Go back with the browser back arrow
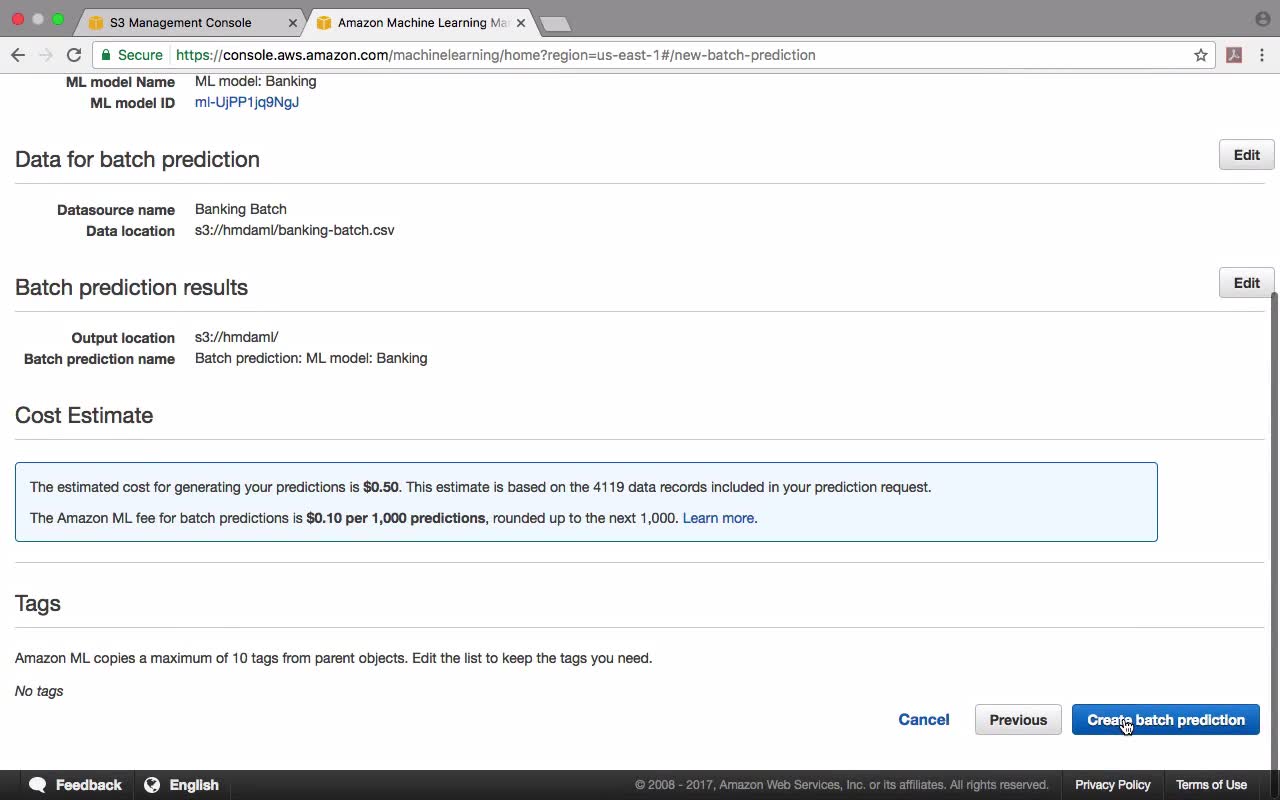The width and height of the screenshot is (1280, 800). point(18,55)
